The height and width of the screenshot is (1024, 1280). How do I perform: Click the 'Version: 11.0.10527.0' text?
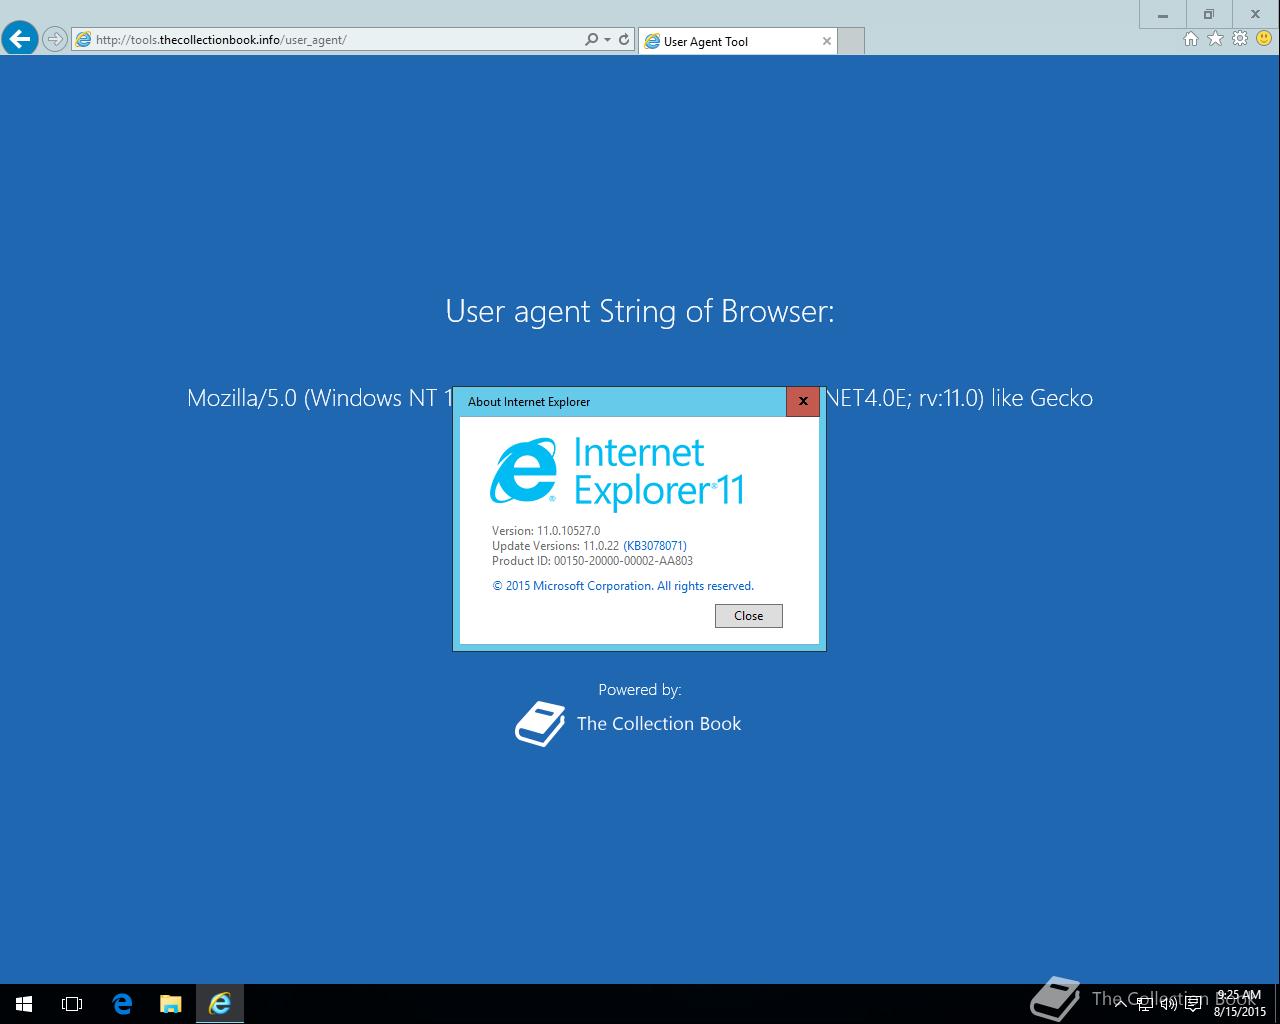click(x=546, y=531)
